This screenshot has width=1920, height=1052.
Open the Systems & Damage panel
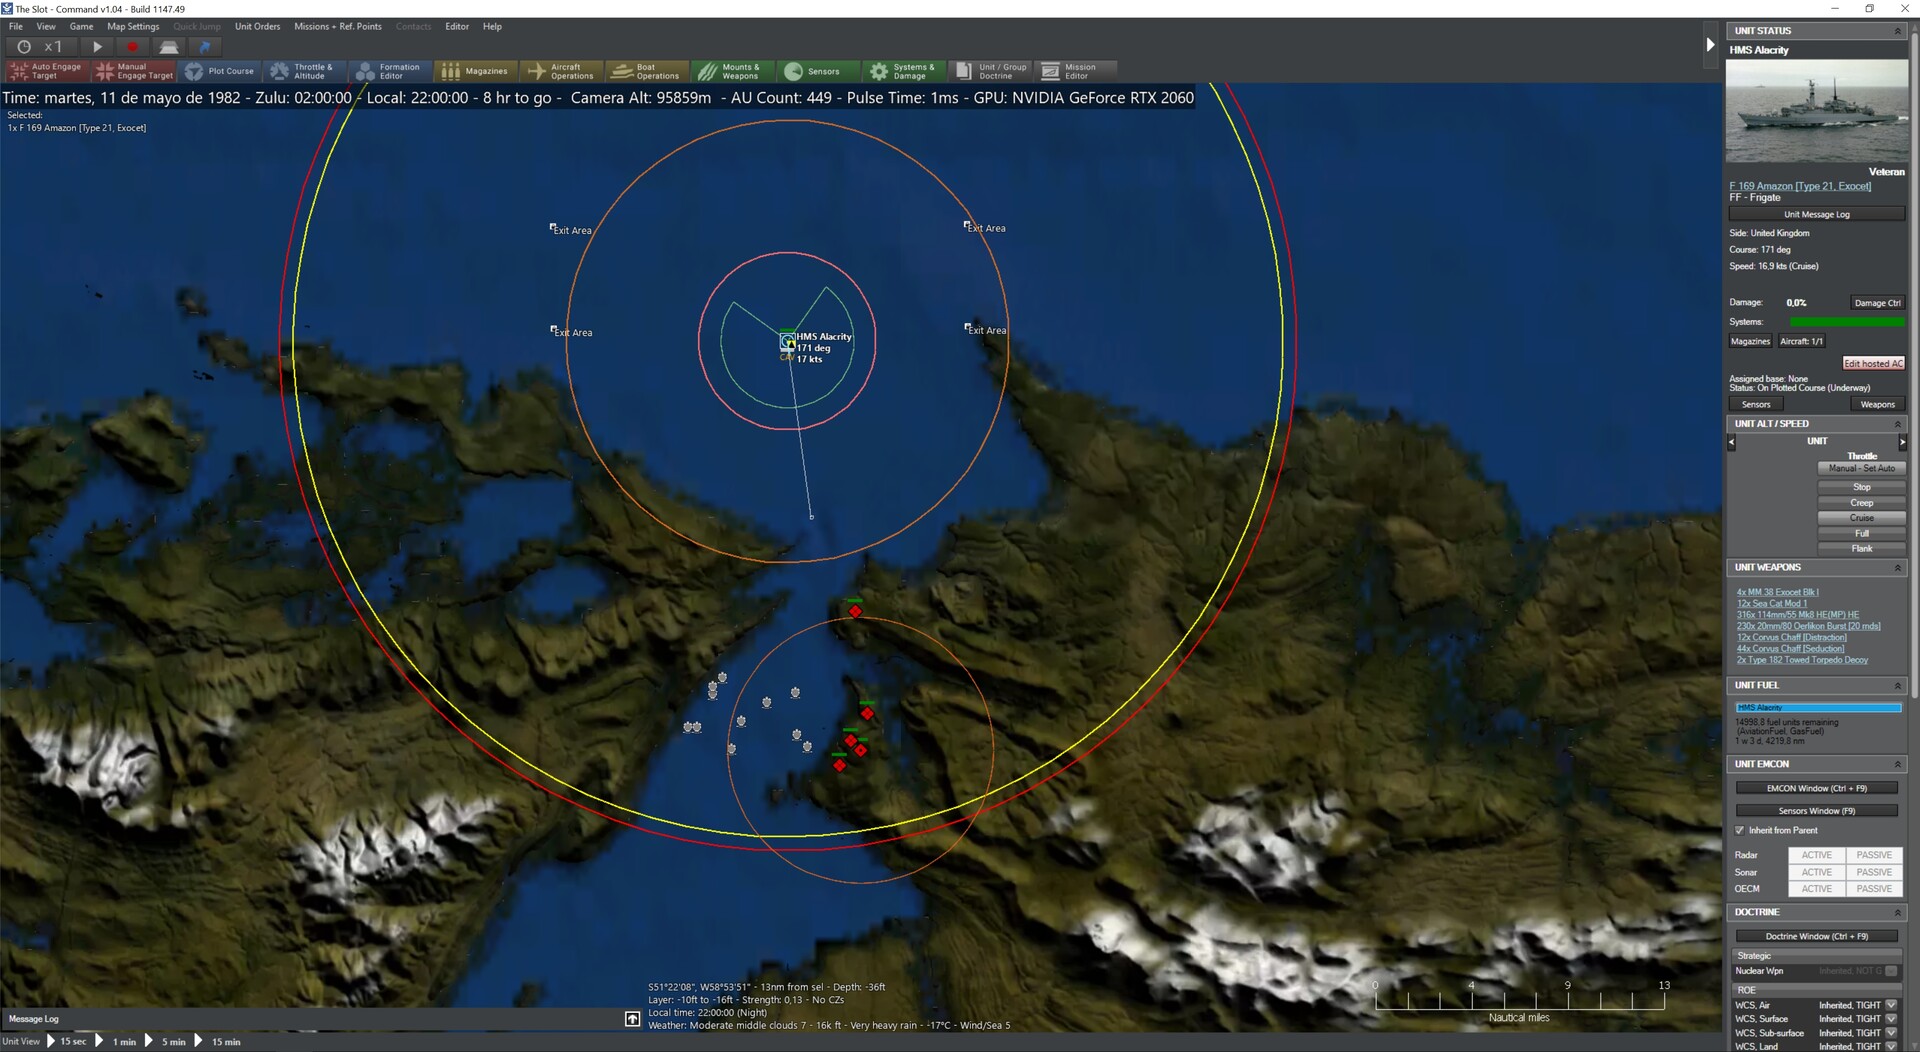coord(903,71)
